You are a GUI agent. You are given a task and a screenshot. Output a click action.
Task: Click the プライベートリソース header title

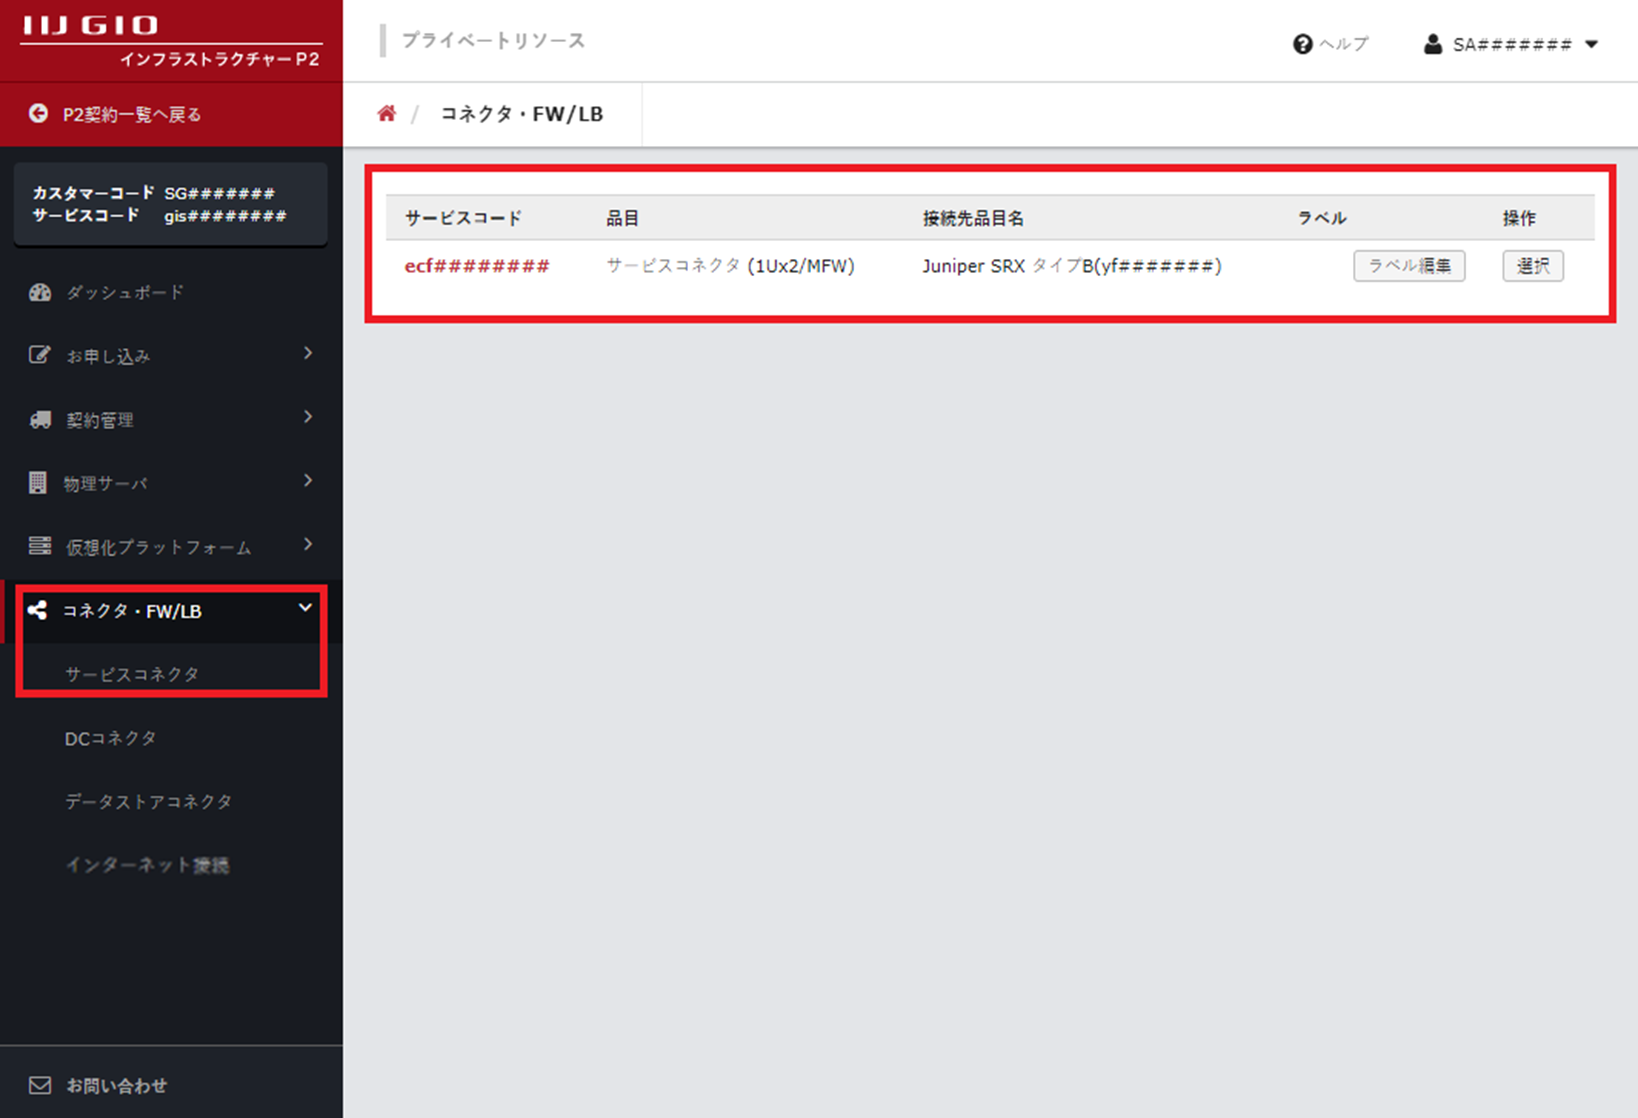coord(493,41)
